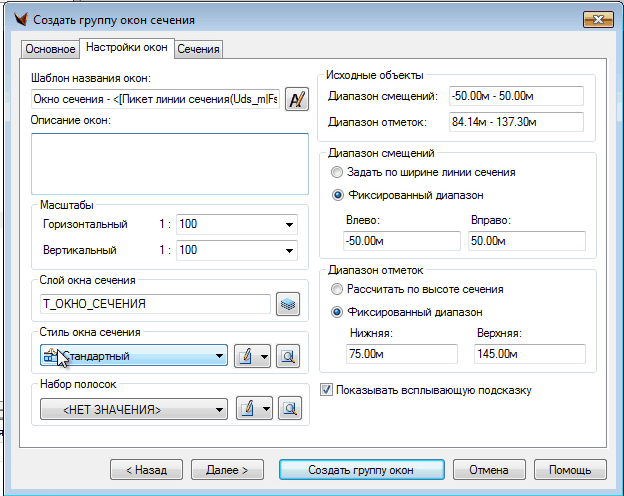Expand the Горизонтальный scale dropdown
The width and height of the screenshot is (624, 496).
click(289, 225)
